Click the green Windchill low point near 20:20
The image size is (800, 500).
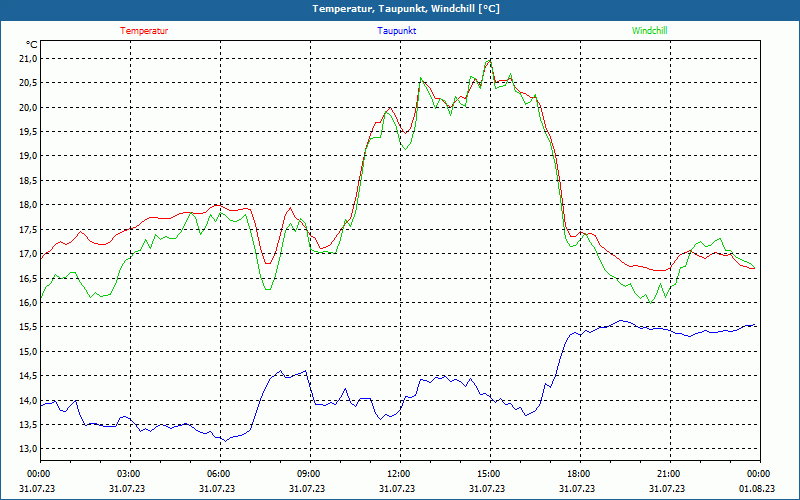coord(650,303)
